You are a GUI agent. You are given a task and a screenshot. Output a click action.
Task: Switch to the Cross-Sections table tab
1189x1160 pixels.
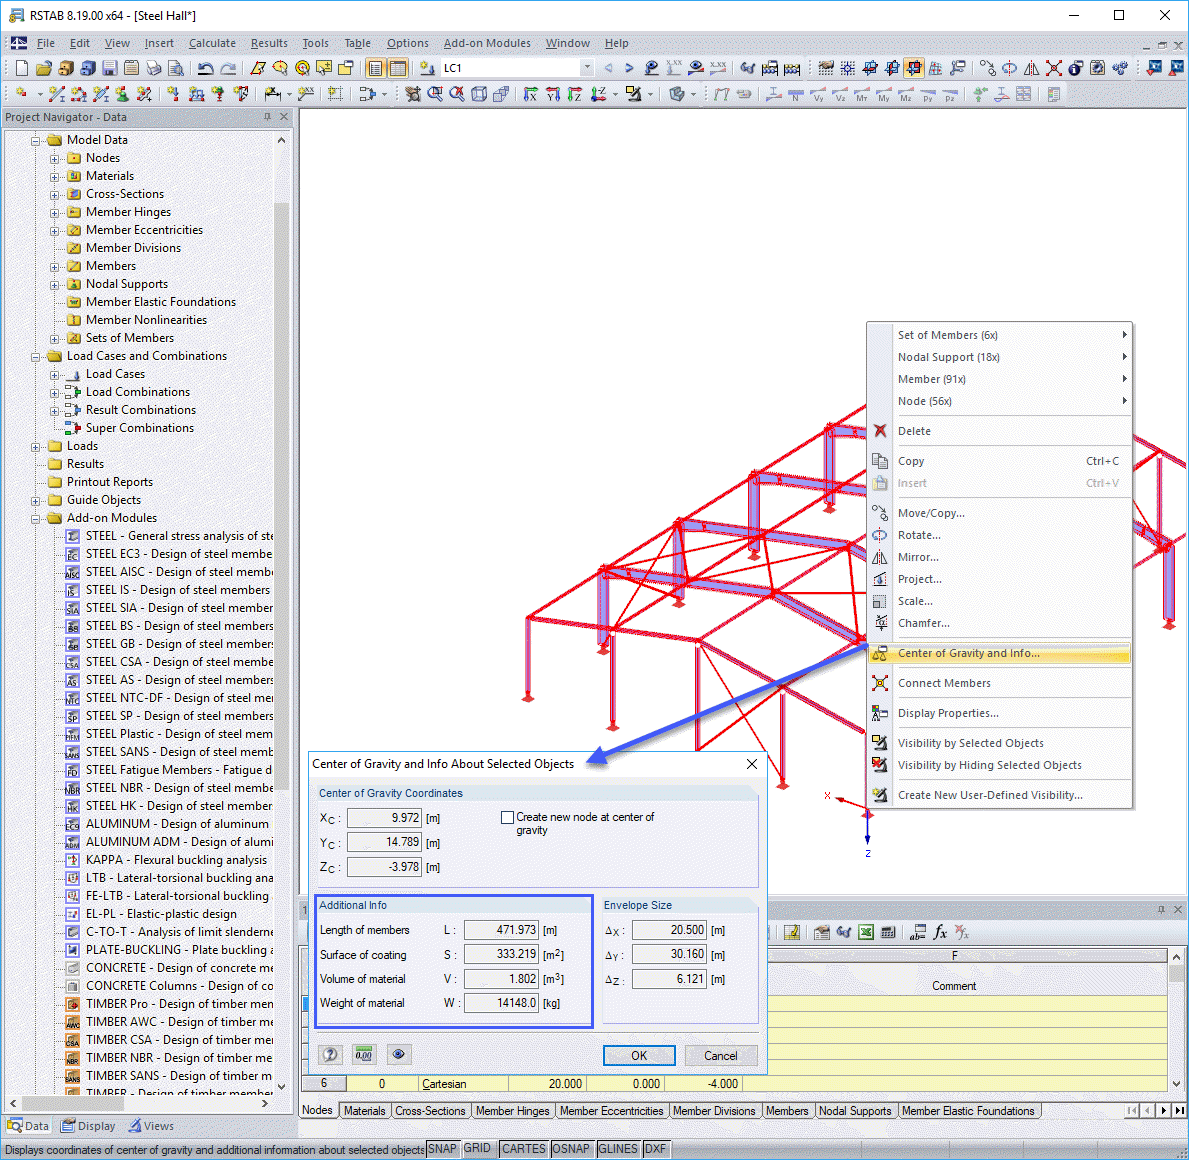click(430, 1111)
